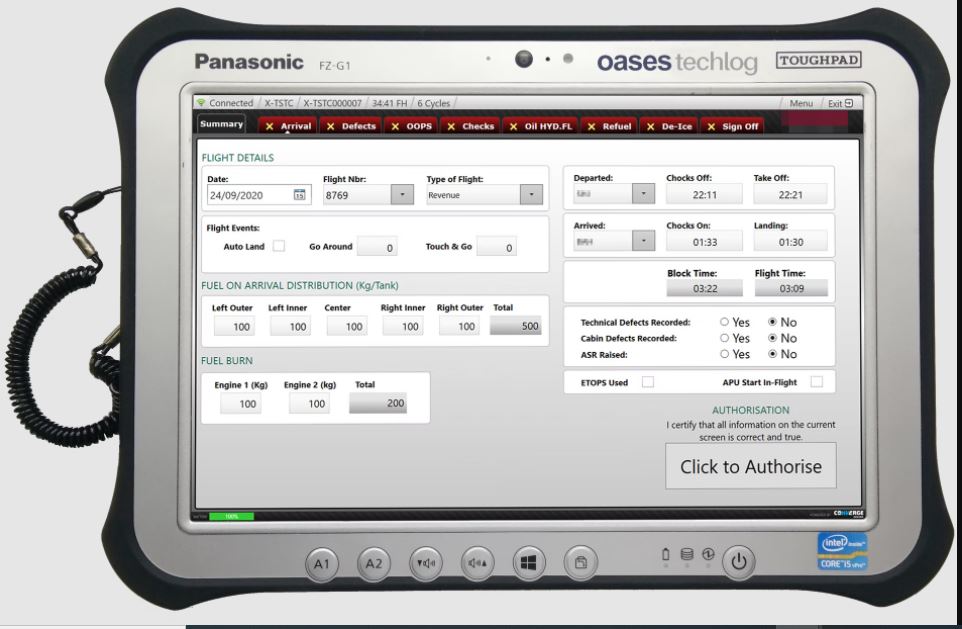Click the Block Time value 03:22
Screen dimensions: 962x629
(x=704, y=288)
